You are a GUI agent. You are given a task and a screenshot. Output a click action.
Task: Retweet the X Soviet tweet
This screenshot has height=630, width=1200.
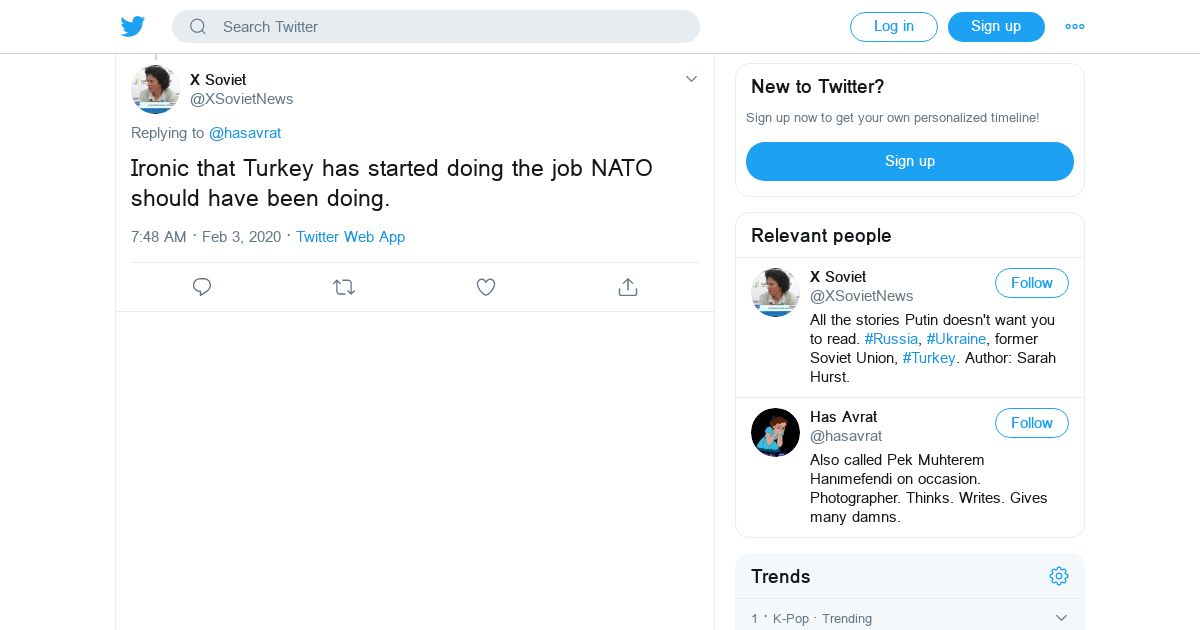coord(344,287)
